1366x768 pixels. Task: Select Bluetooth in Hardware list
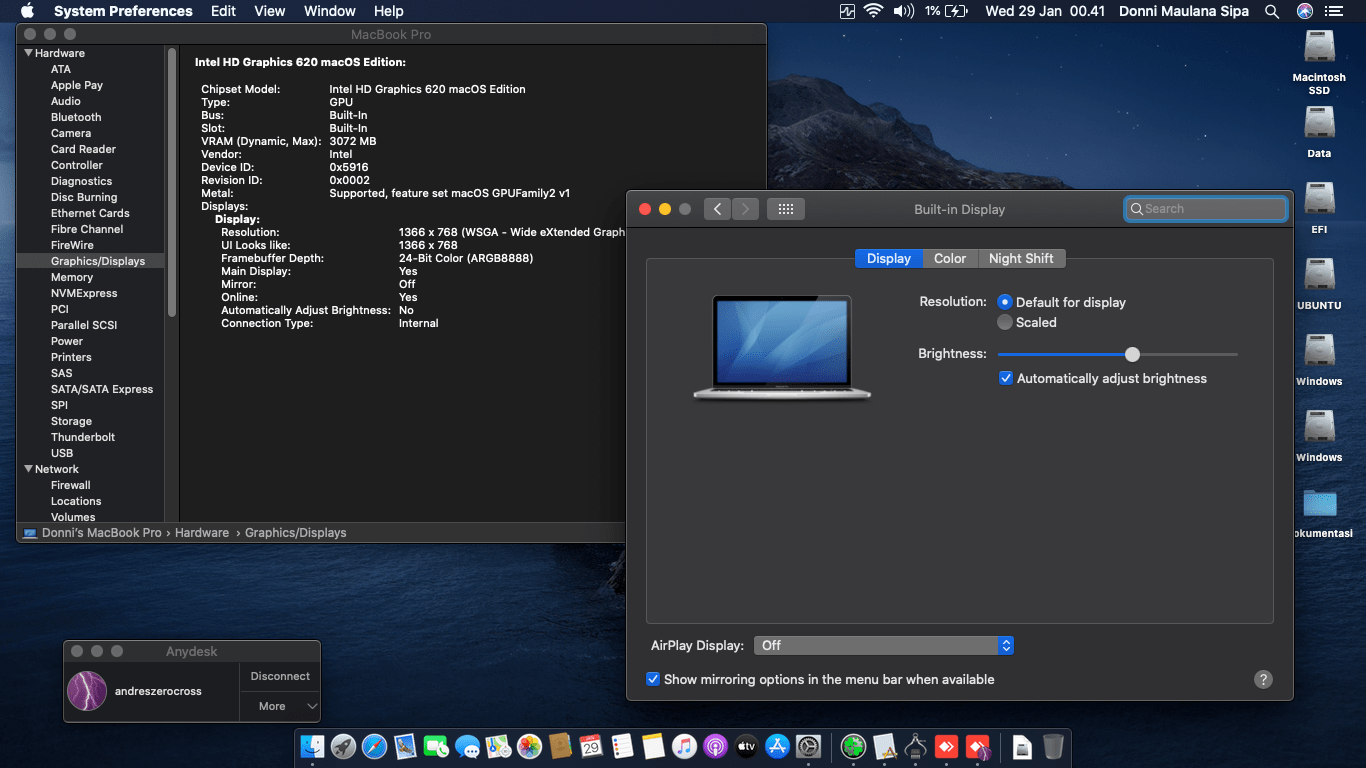[76, 117]
